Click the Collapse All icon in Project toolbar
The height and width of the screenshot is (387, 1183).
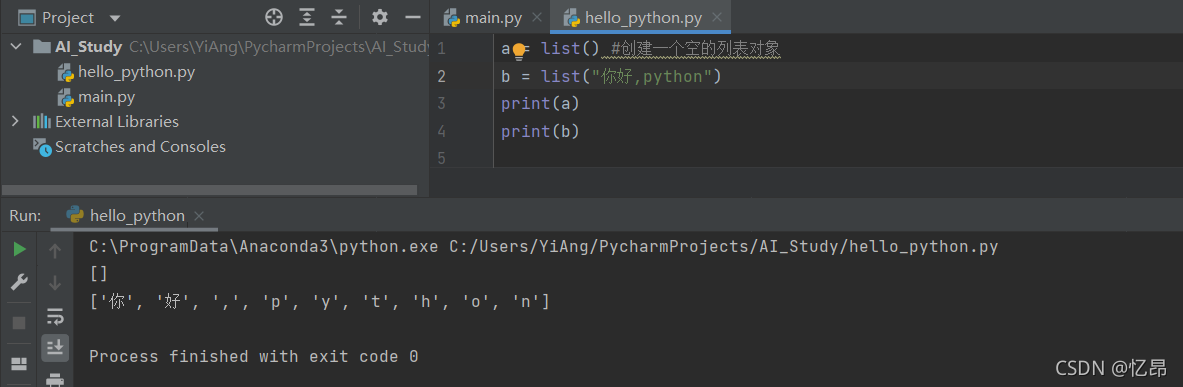point(340,17)
